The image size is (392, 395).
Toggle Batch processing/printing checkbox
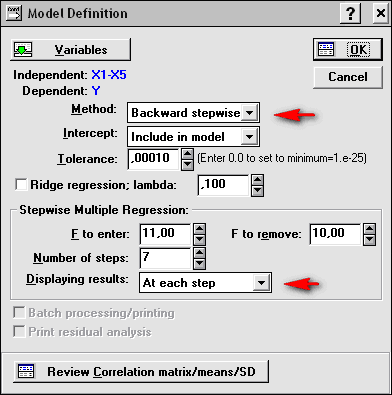coord(19,313)
